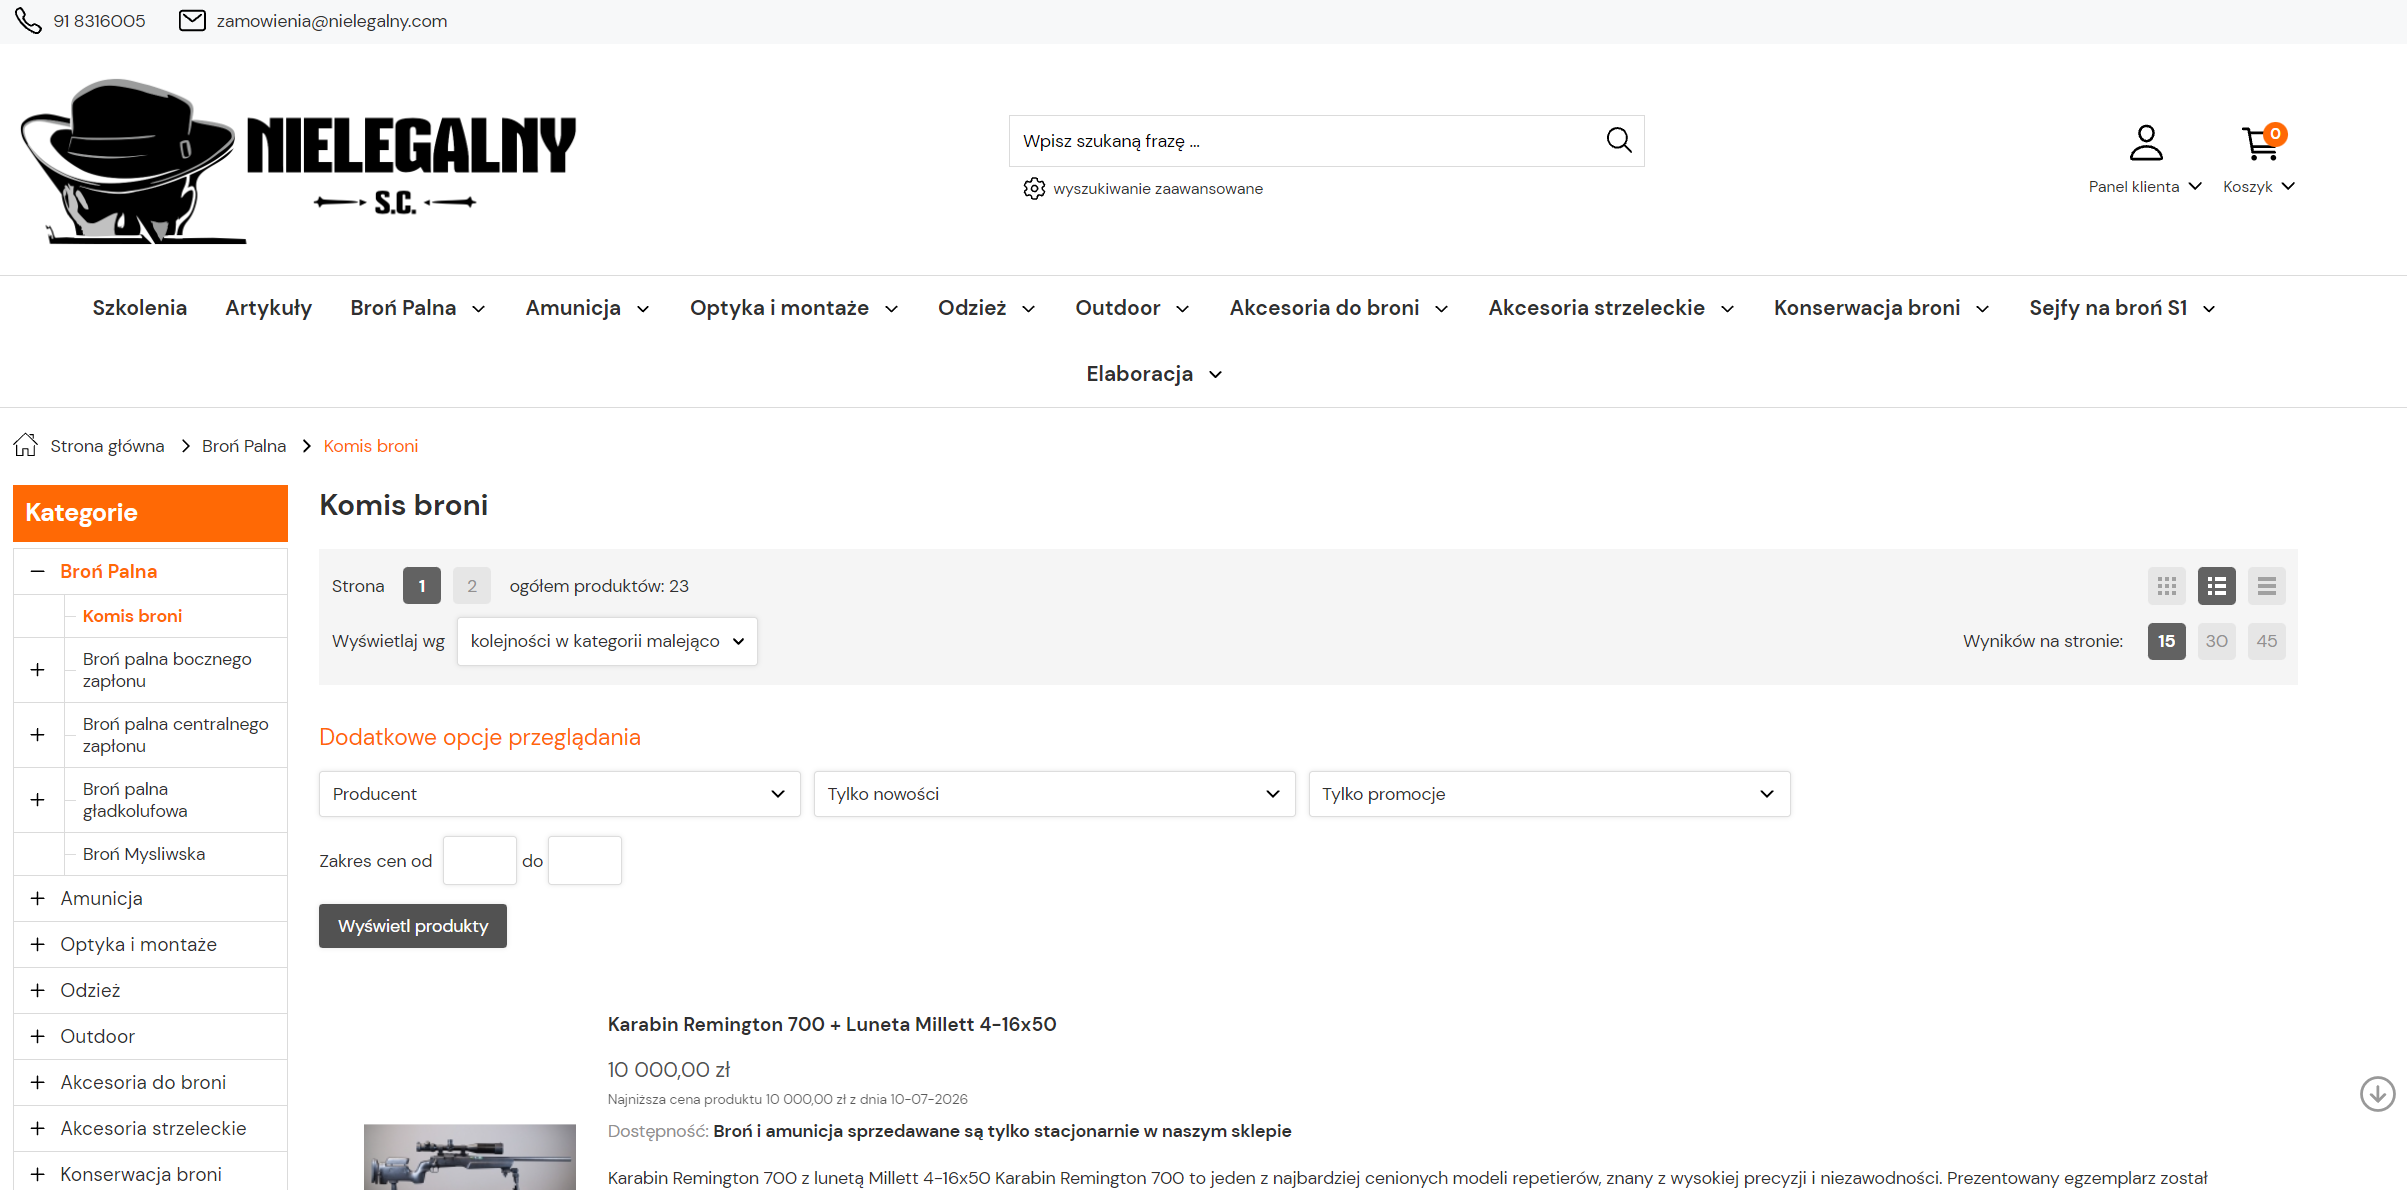Open the Outdoor top menu
The image size is (2407, 1190).
click(x=1132, y=308)
